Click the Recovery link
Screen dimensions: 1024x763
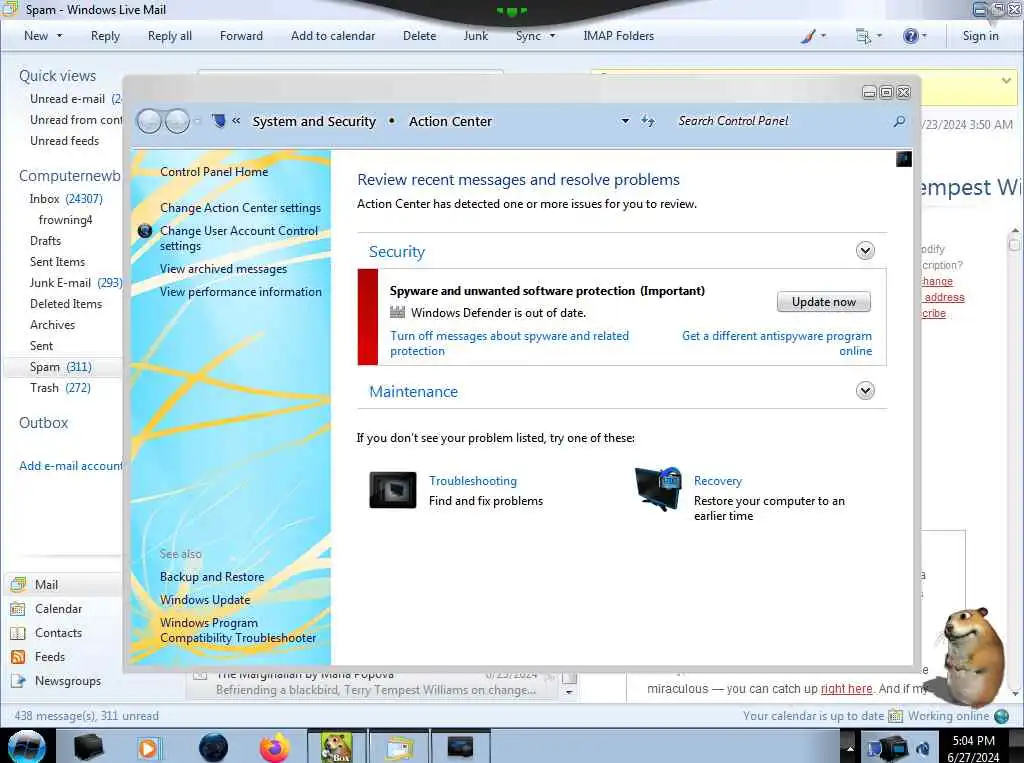point(718,481)
